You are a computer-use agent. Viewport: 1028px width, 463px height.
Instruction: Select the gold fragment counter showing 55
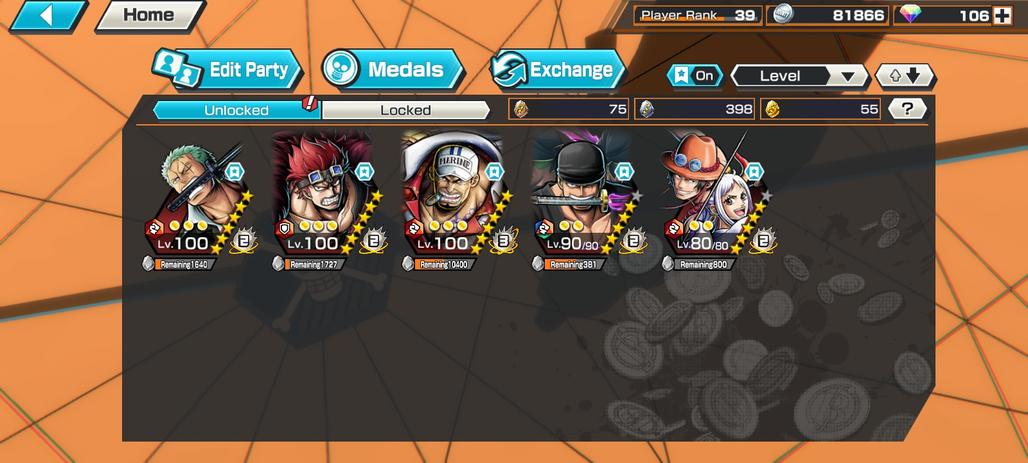coord(821,109)
